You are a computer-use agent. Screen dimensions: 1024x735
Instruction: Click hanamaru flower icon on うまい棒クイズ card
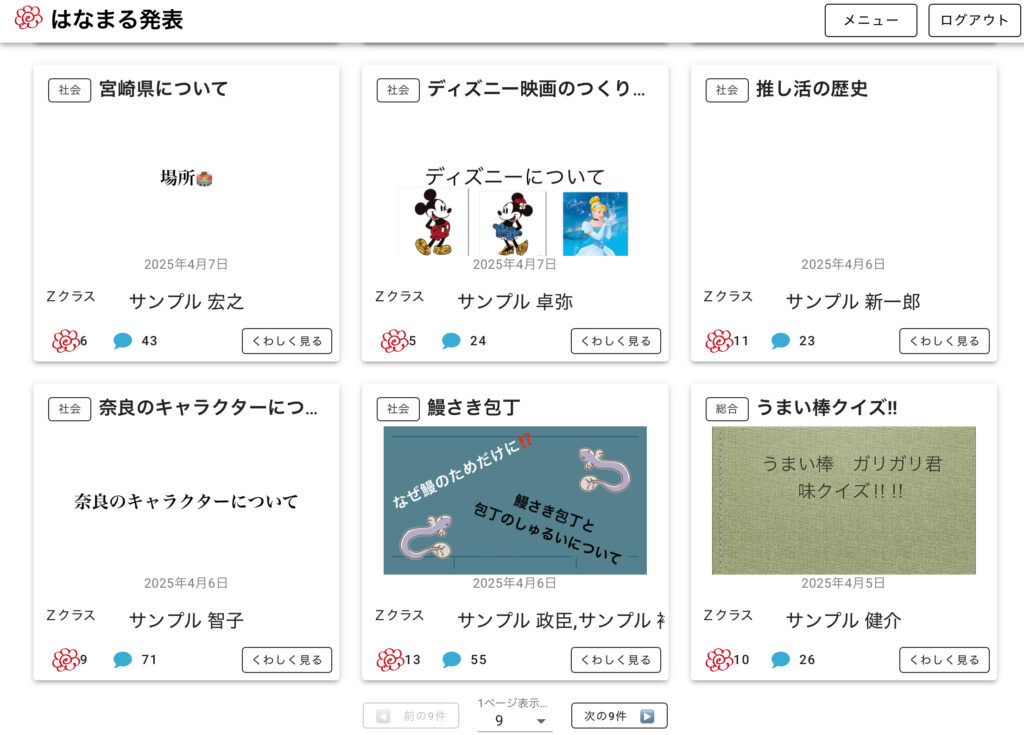coord(718,659)
